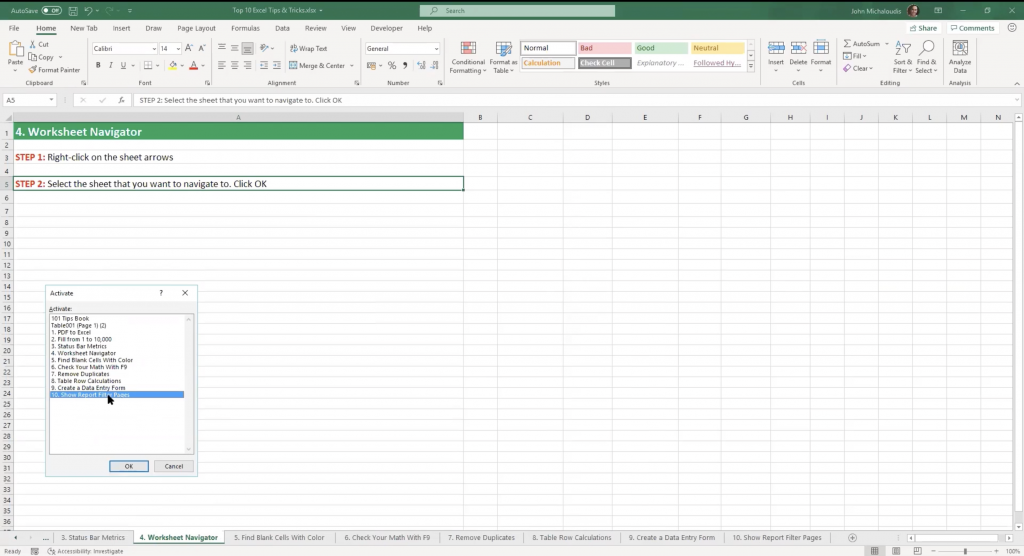Image resolution: width=1024 pixels, height=556 pixels.
Task: Click the Insert Function fx icon
Action: pos(121,100)
